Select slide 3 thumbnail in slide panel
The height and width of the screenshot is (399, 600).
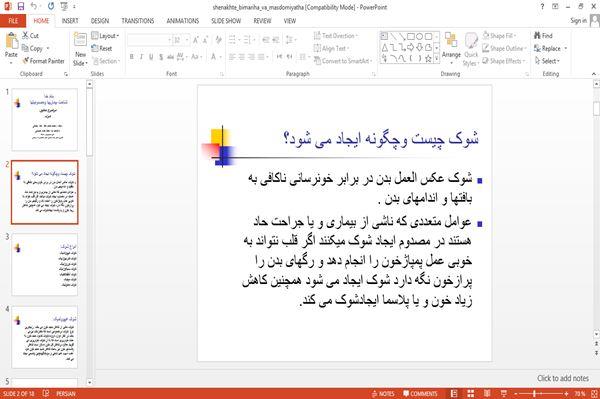click(44, 264)
